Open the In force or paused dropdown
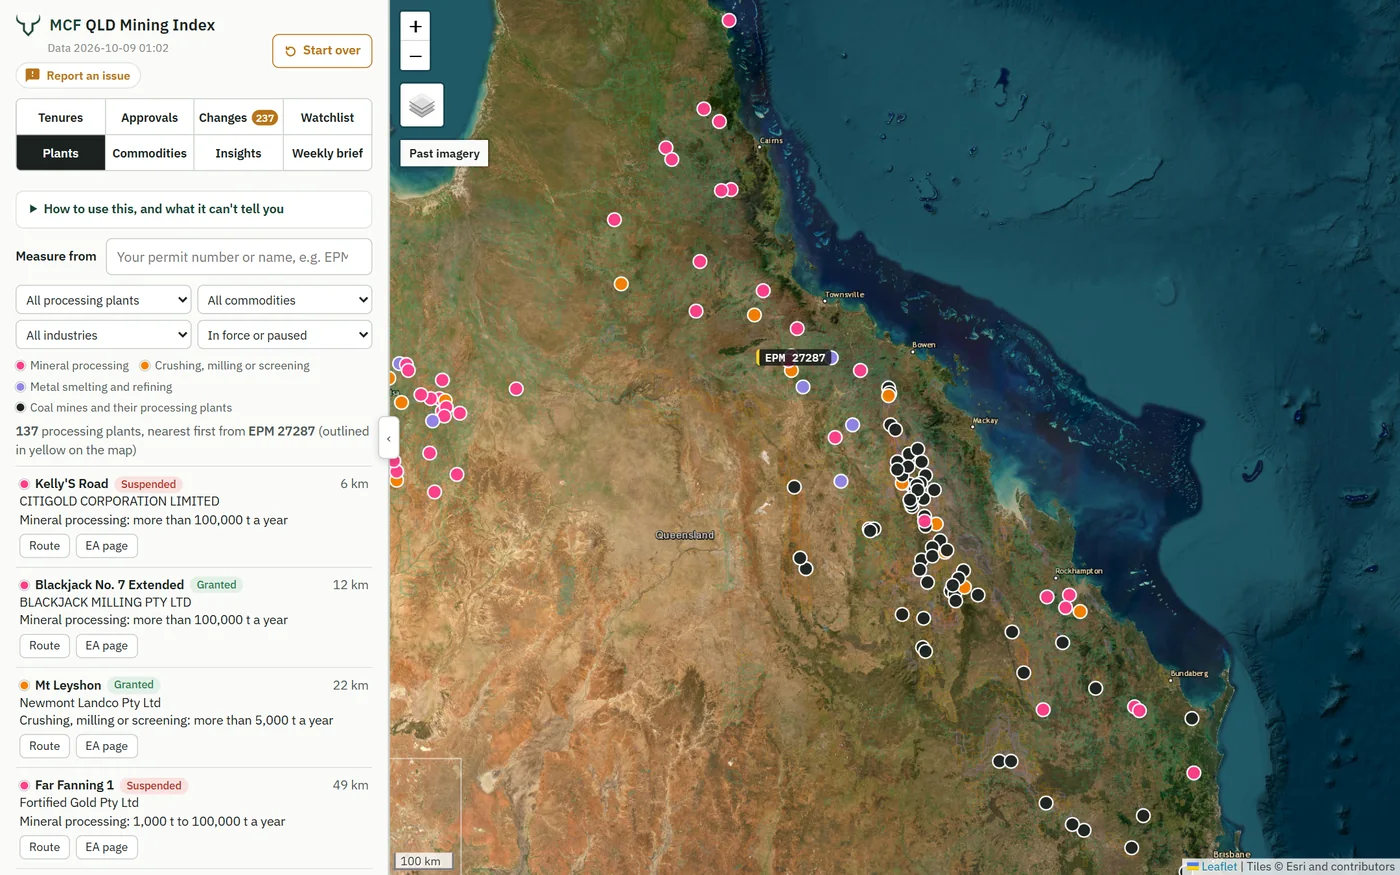This screenshot has height=875, width=1400. [285, 335]
